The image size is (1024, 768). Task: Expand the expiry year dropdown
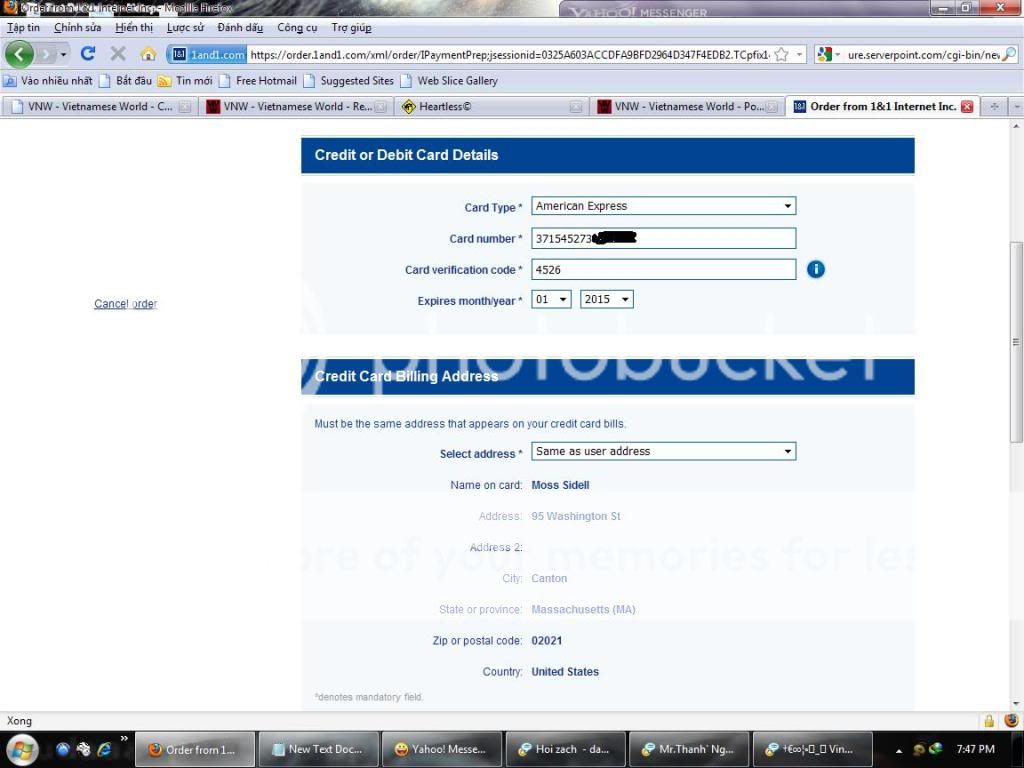(606, 299)
